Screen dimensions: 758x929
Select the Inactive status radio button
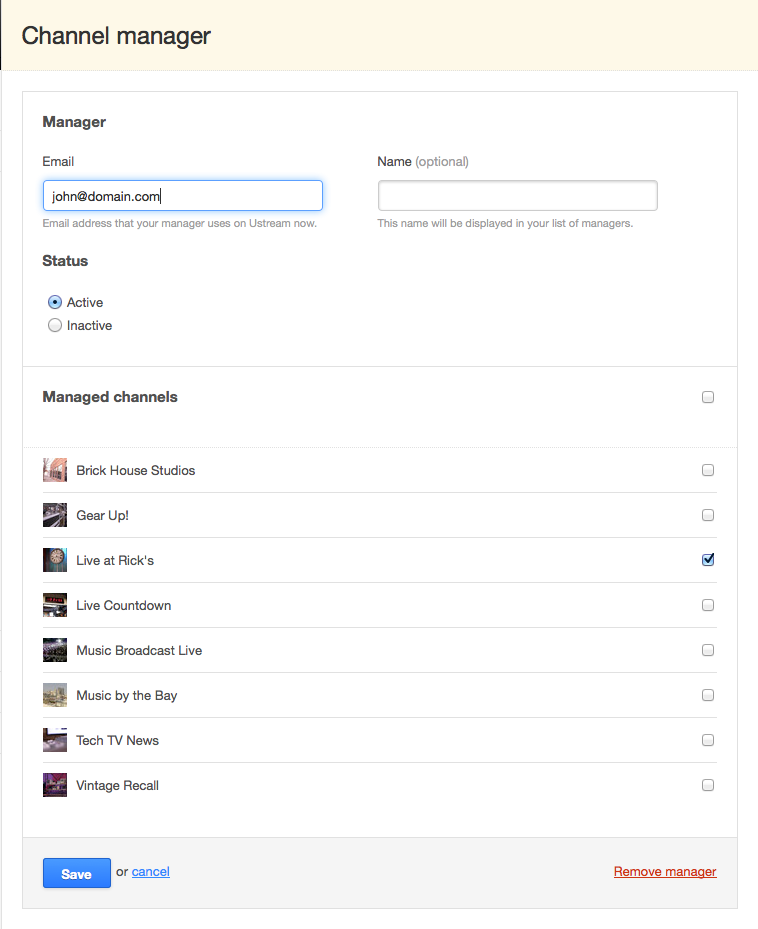[55, 325]
